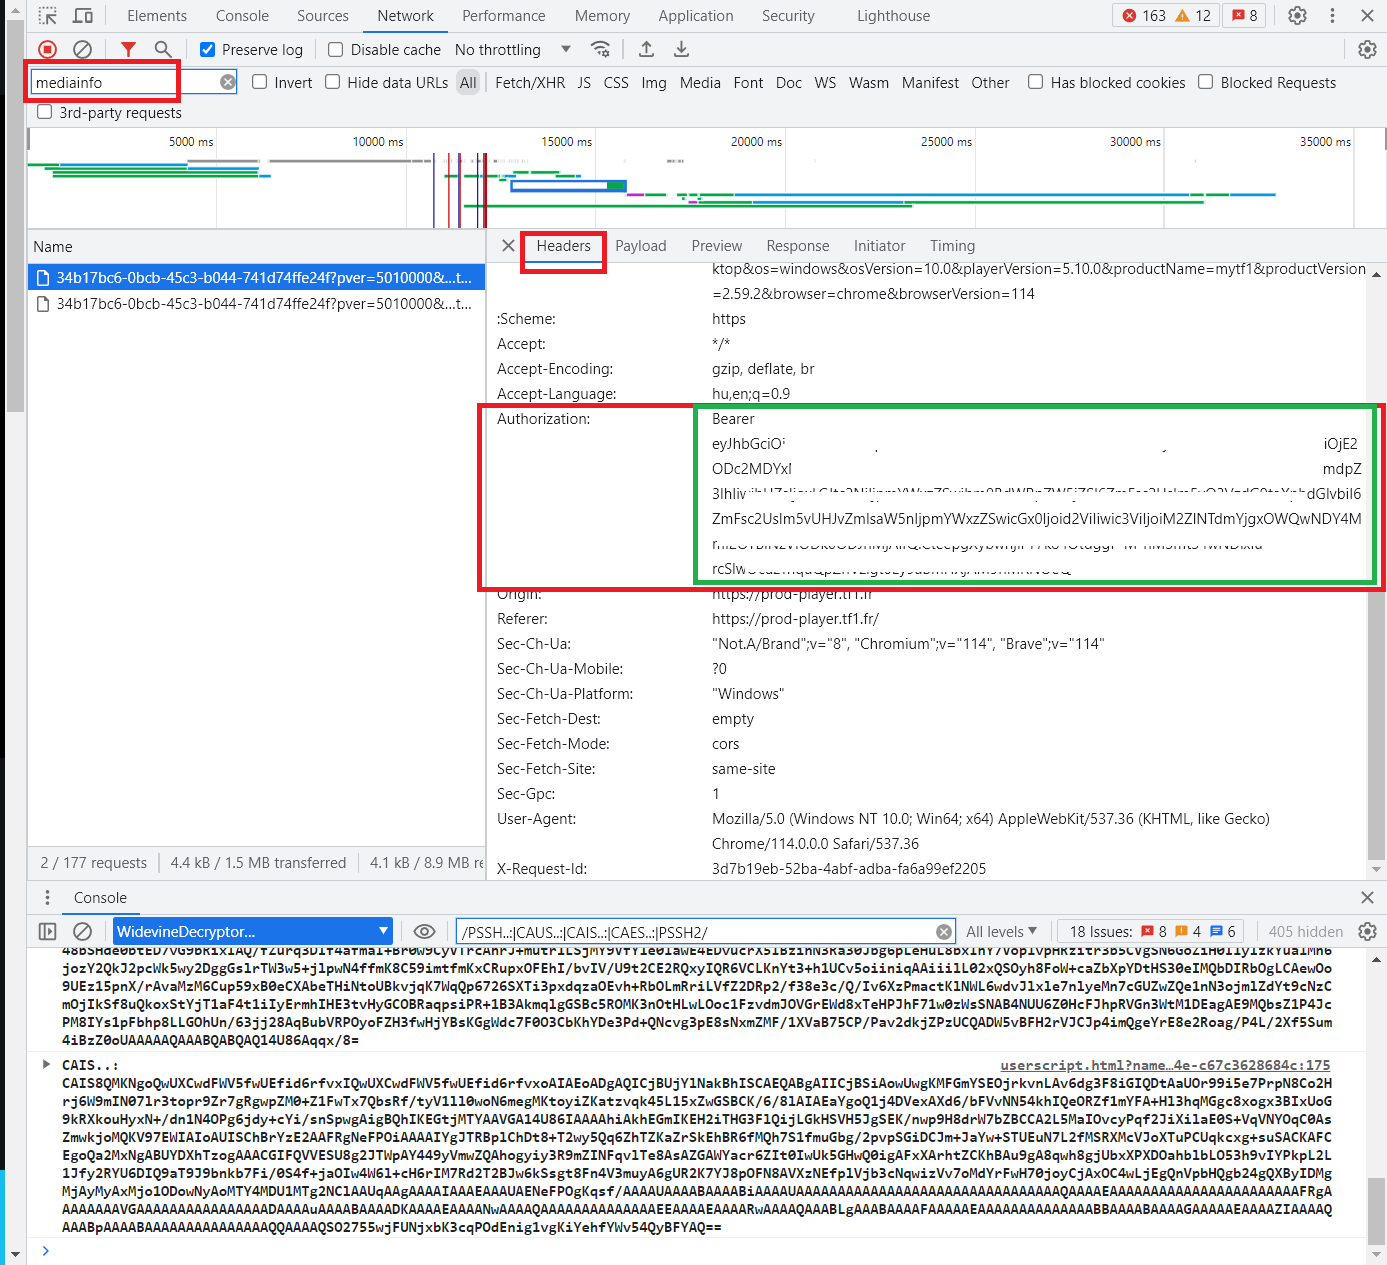Open DevTools main settings gear
1387x1265 pixels.
click(x=1297, y=16)
